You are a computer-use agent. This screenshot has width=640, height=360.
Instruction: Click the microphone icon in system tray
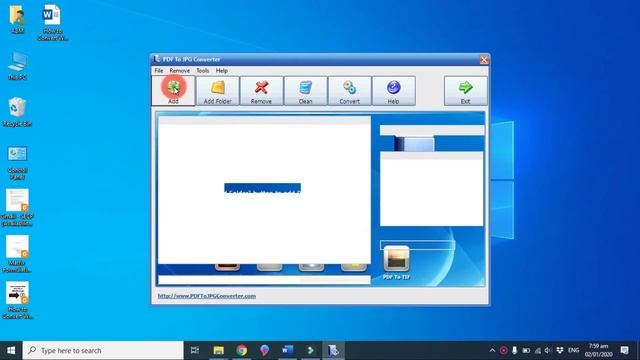pos(514,350)
